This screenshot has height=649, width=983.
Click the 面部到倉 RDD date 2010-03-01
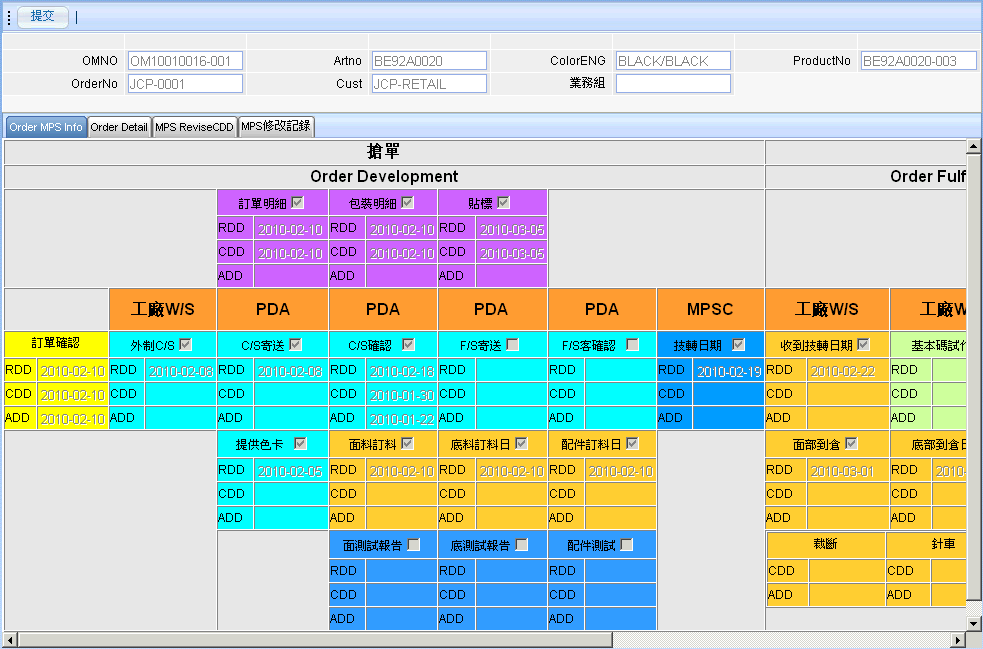coord(848,471)
